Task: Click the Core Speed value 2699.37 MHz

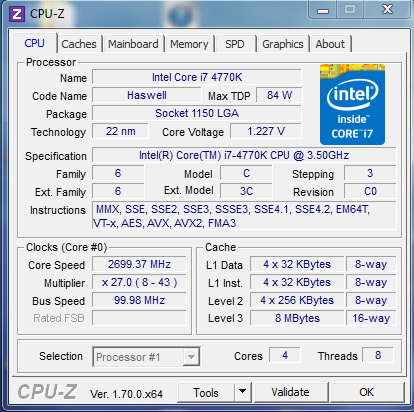Action: (139, 264)
